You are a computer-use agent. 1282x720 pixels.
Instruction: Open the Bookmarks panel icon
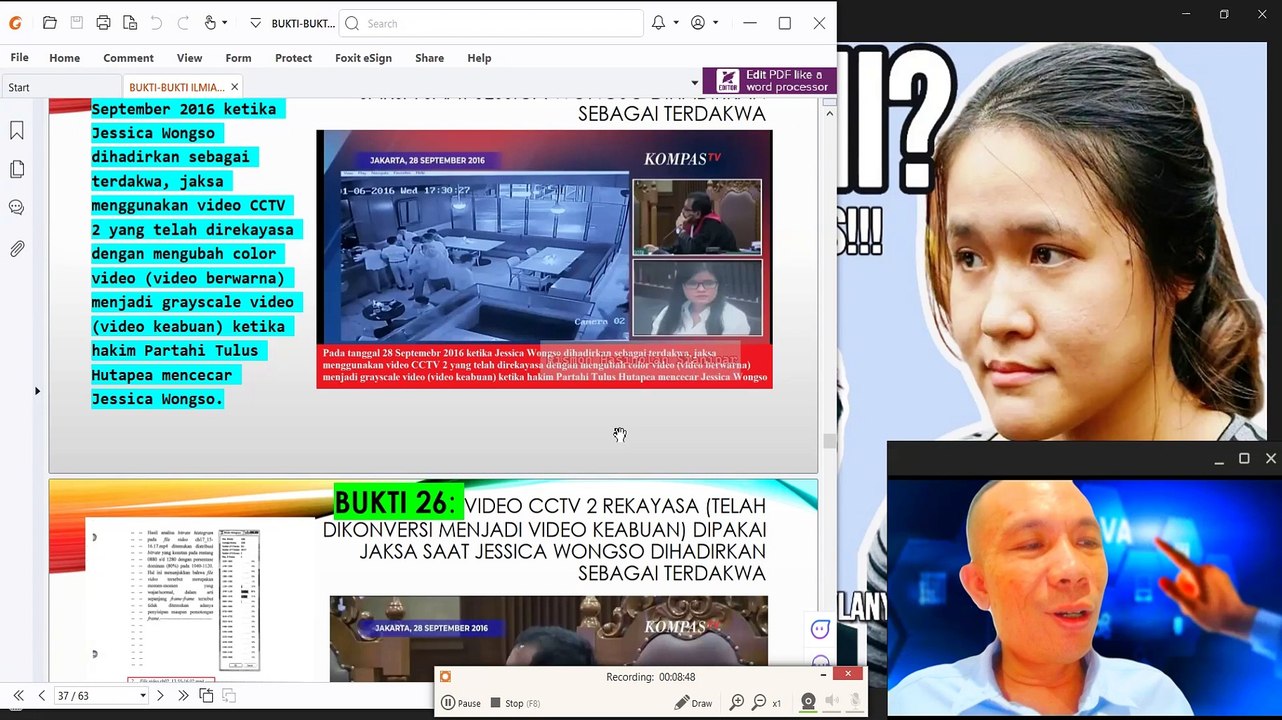[17, 131]
